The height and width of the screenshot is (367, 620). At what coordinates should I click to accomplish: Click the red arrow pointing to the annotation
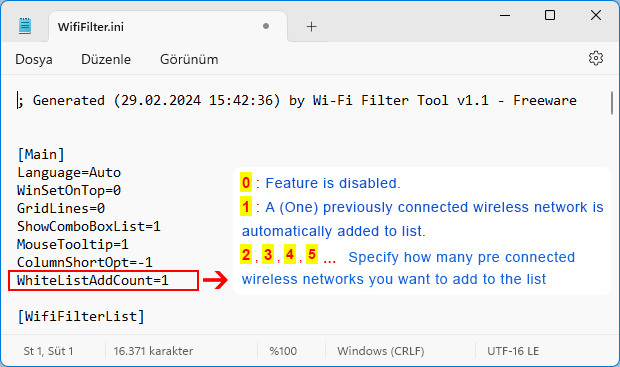click(x=215, y=280)
